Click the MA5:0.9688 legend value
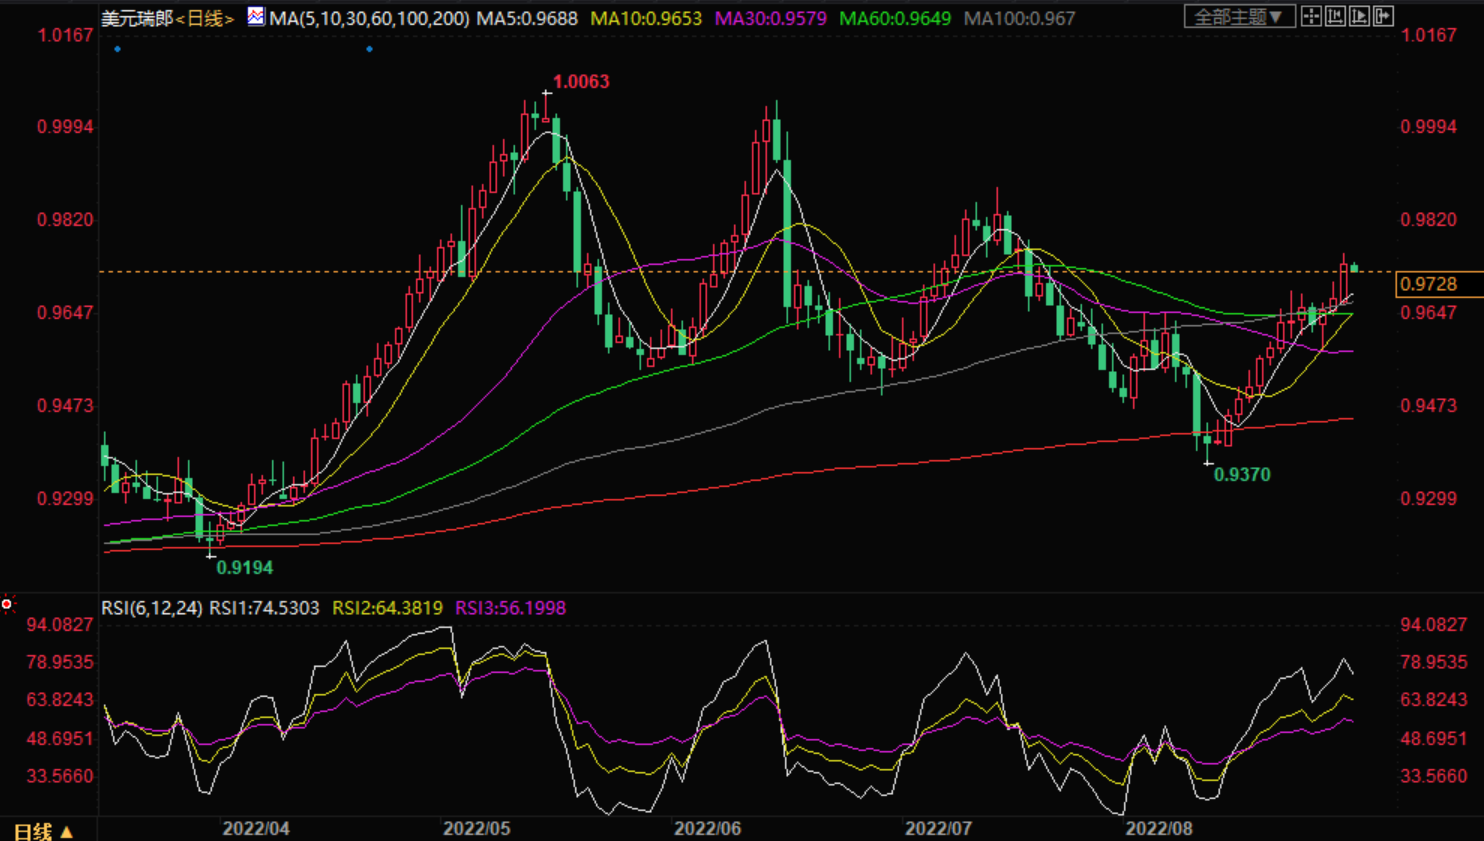The image size is (1484, 841). [527, 18]
